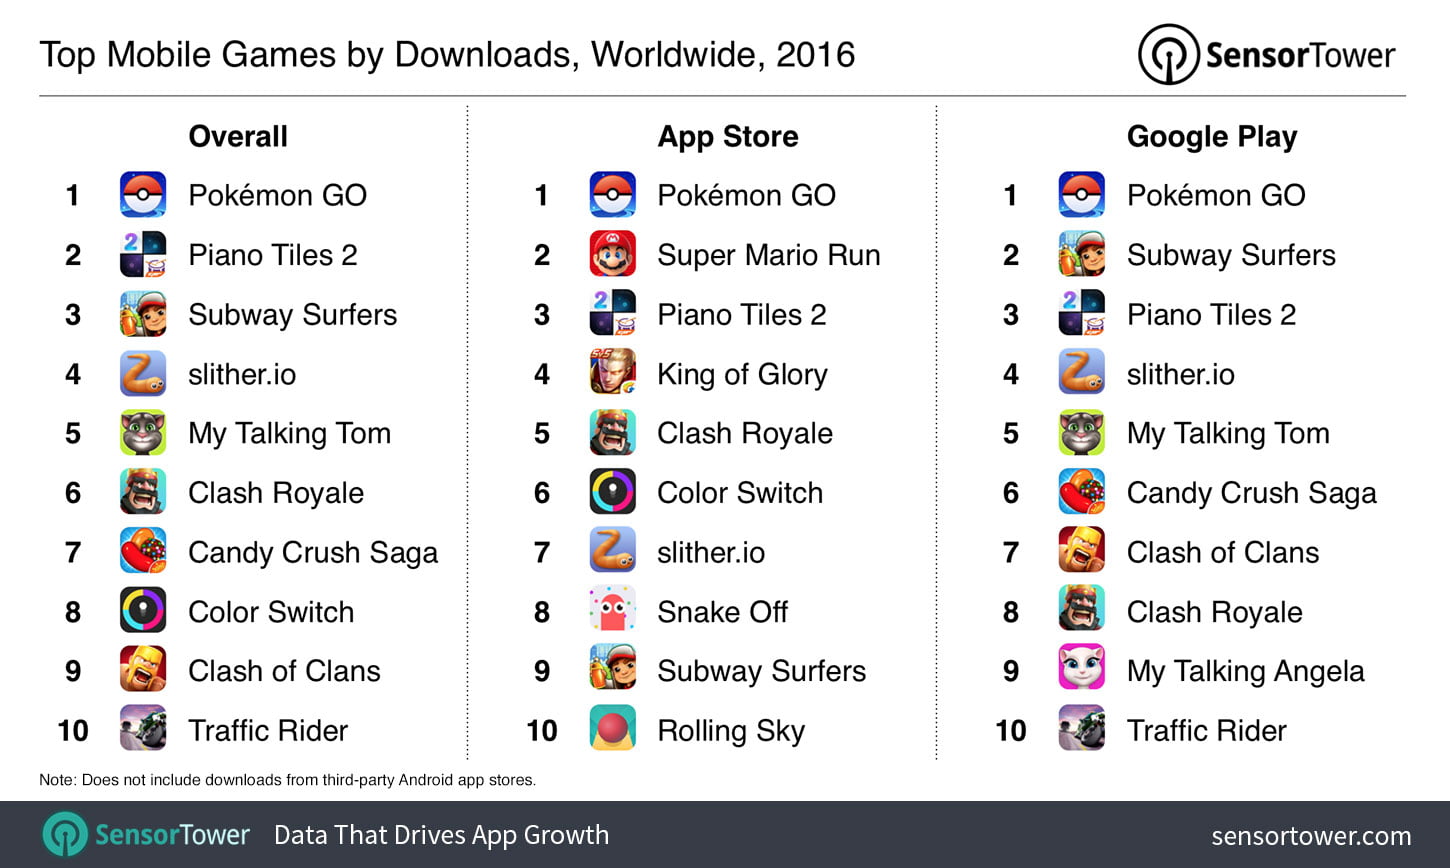Click Piano Tiles 2 icon in App Store column
This screenshot has width=1450, height=868.
click(x=612, y=314)
